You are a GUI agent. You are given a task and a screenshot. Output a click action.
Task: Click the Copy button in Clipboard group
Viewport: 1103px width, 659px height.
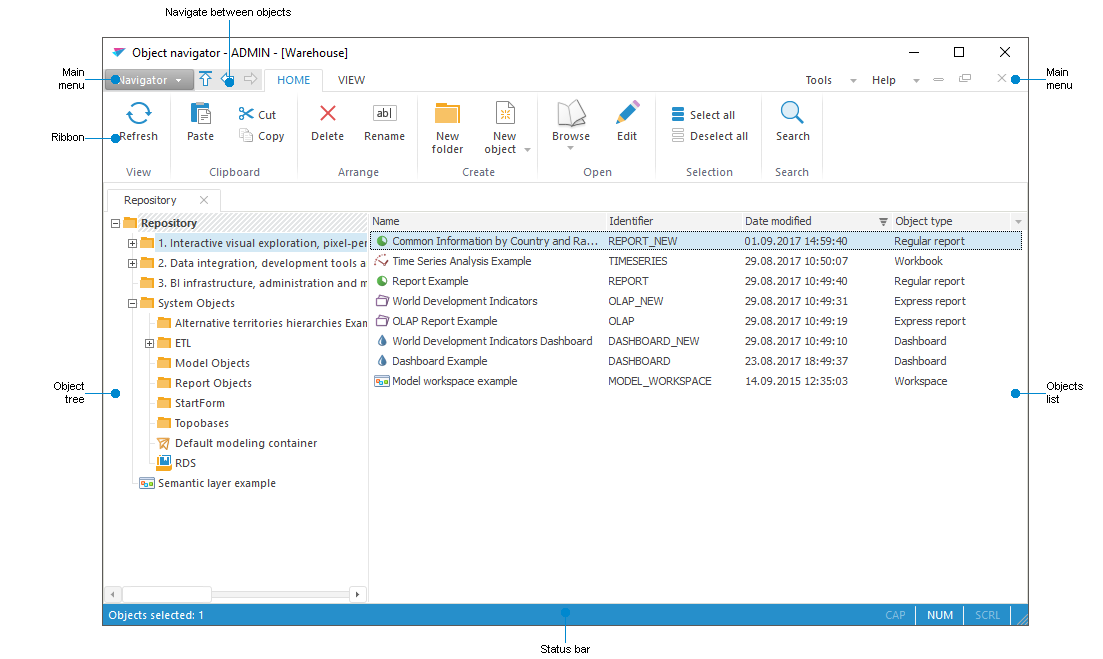[262, 136]
